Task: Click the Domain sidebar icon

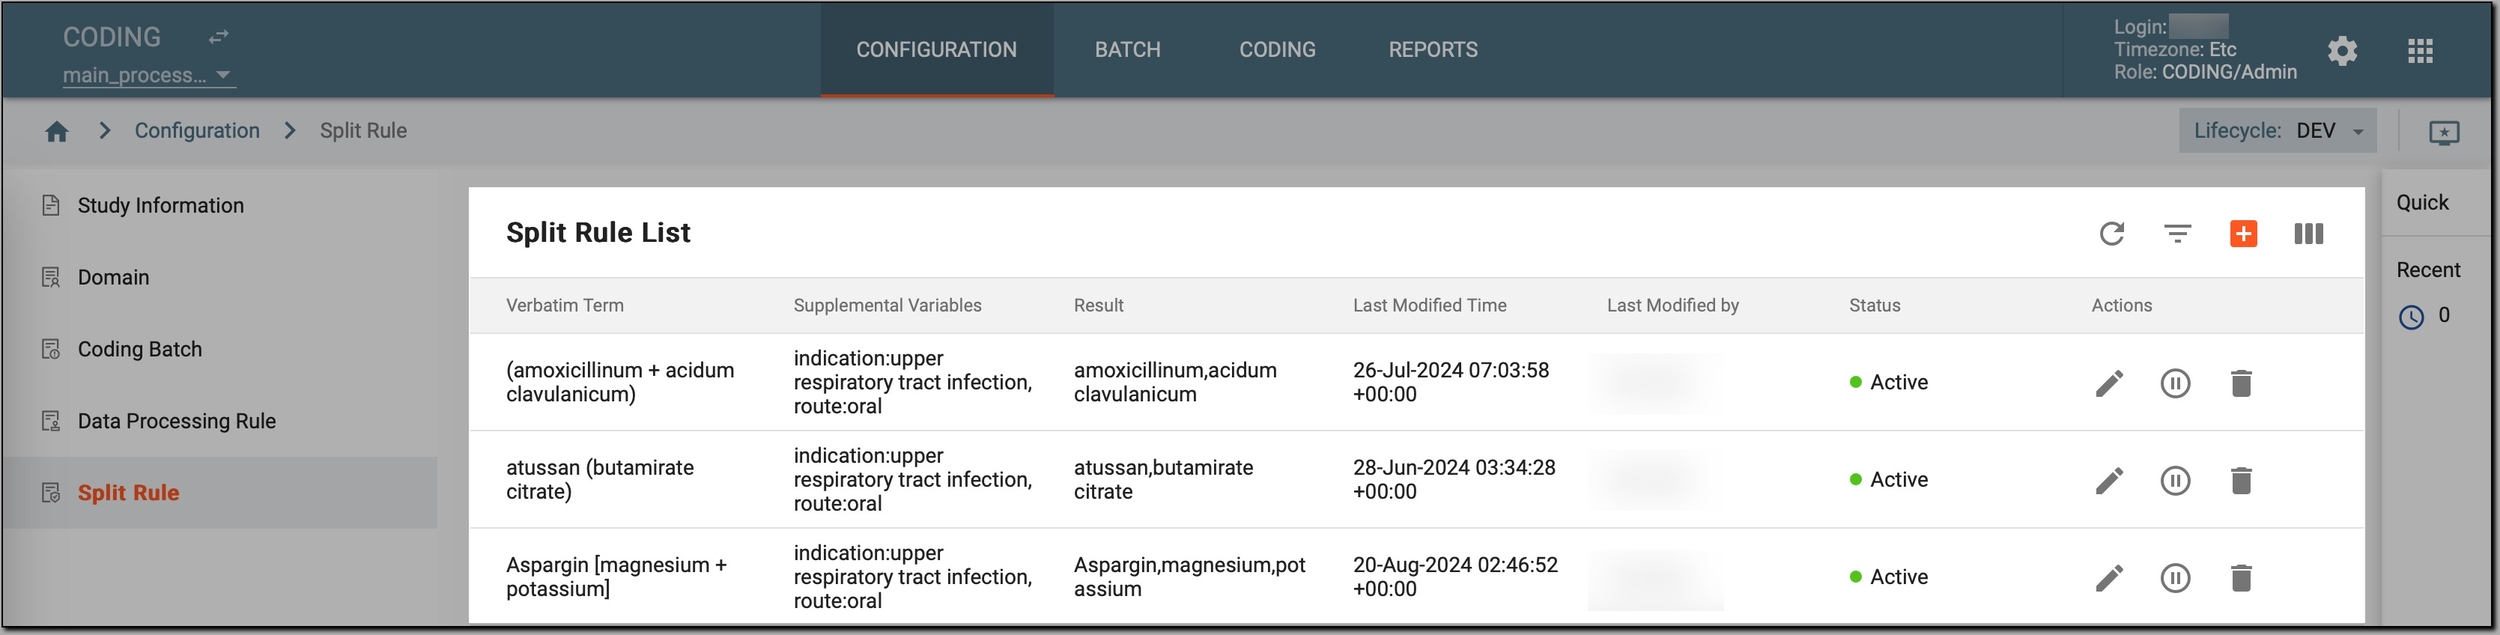Action: coord(51,277)
